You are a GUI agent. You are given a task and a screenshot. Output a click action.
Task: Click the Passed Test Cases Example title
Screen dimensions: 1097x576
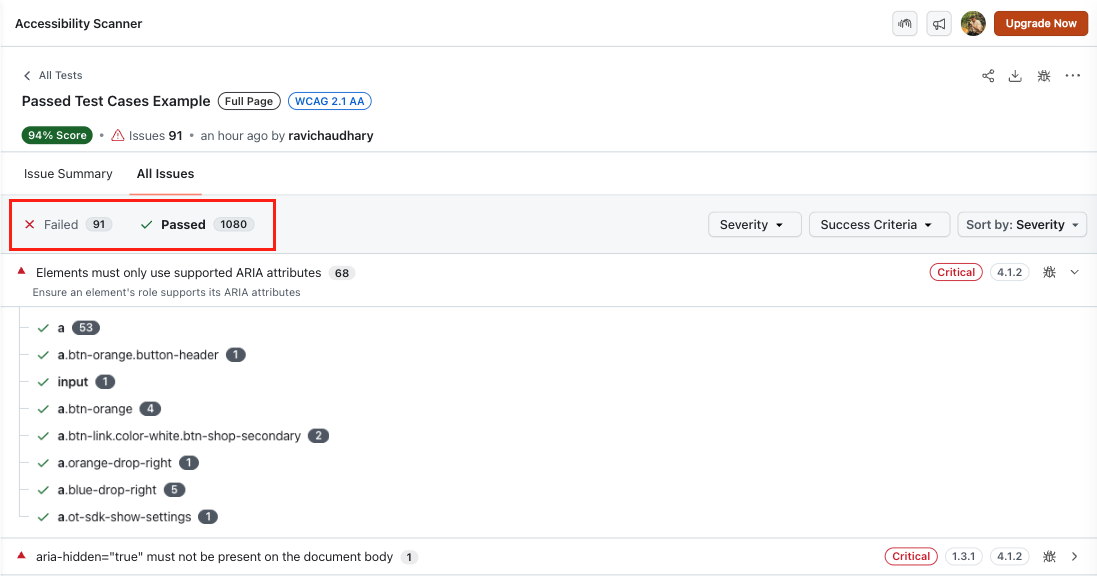coord(116,101)
